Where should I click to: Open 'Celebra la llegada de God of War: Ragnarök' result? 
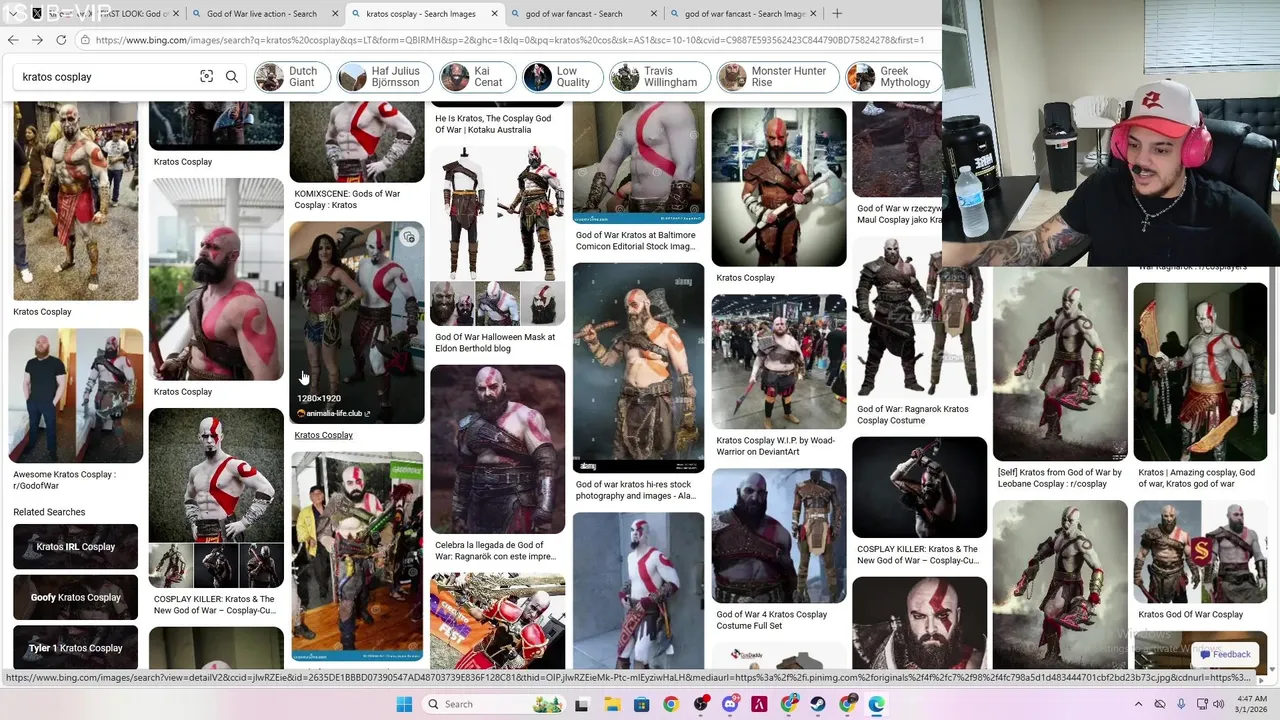click(495, 551)
